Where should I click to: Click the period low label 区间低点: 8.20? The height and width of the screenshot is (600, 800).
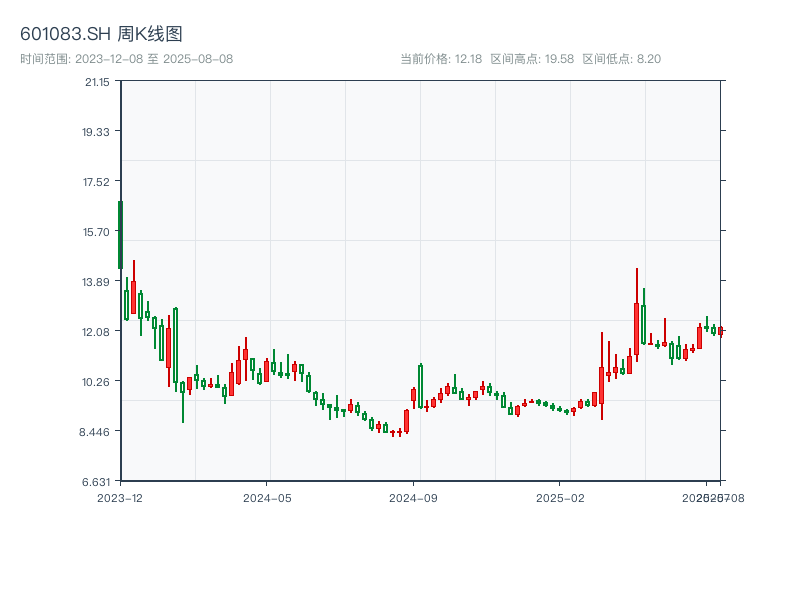pyautogui.click(x=621, y=59)
